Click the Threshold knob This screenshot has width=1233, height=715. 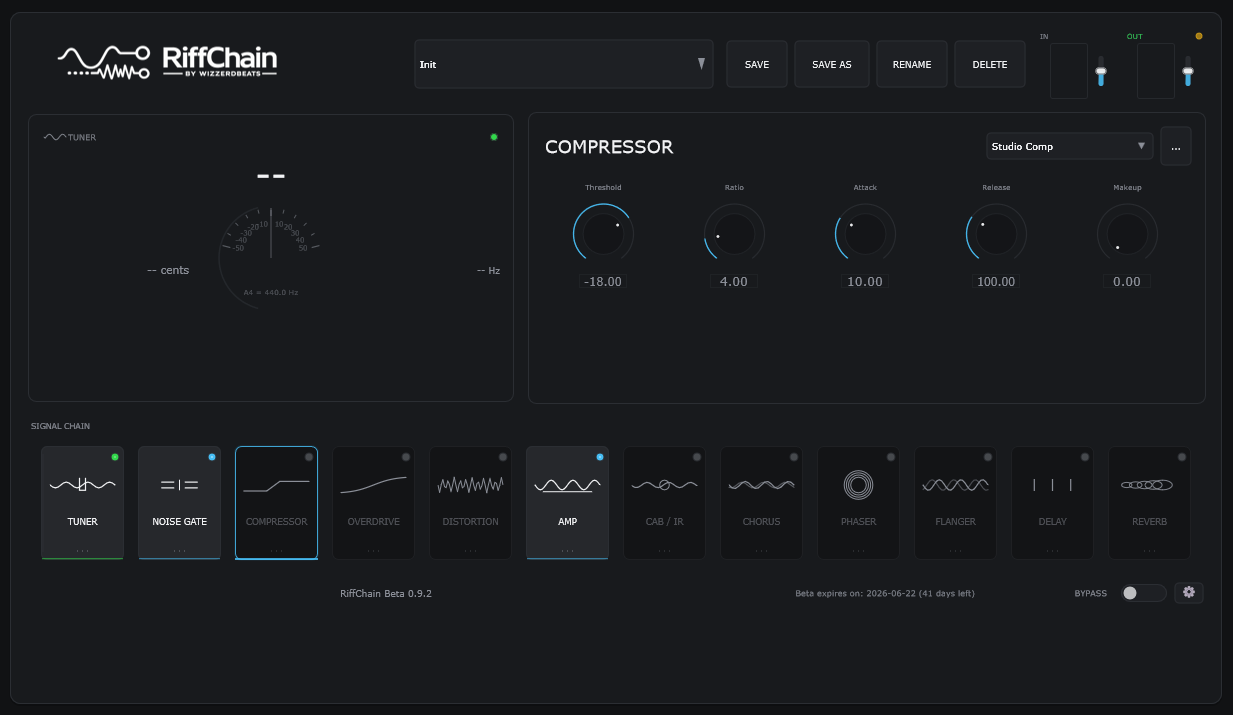pyautogui.click(x=603, y=234)
